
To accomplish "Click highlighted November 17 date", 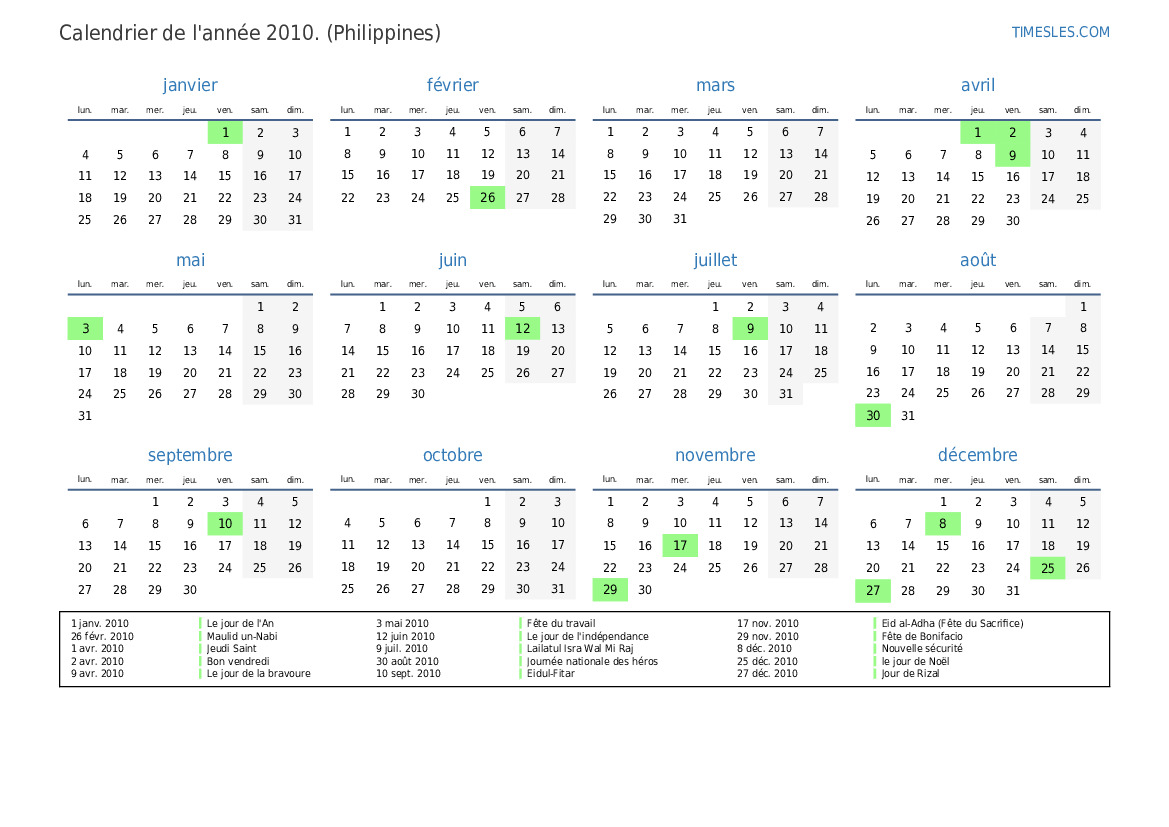I will tap(680, 546).
